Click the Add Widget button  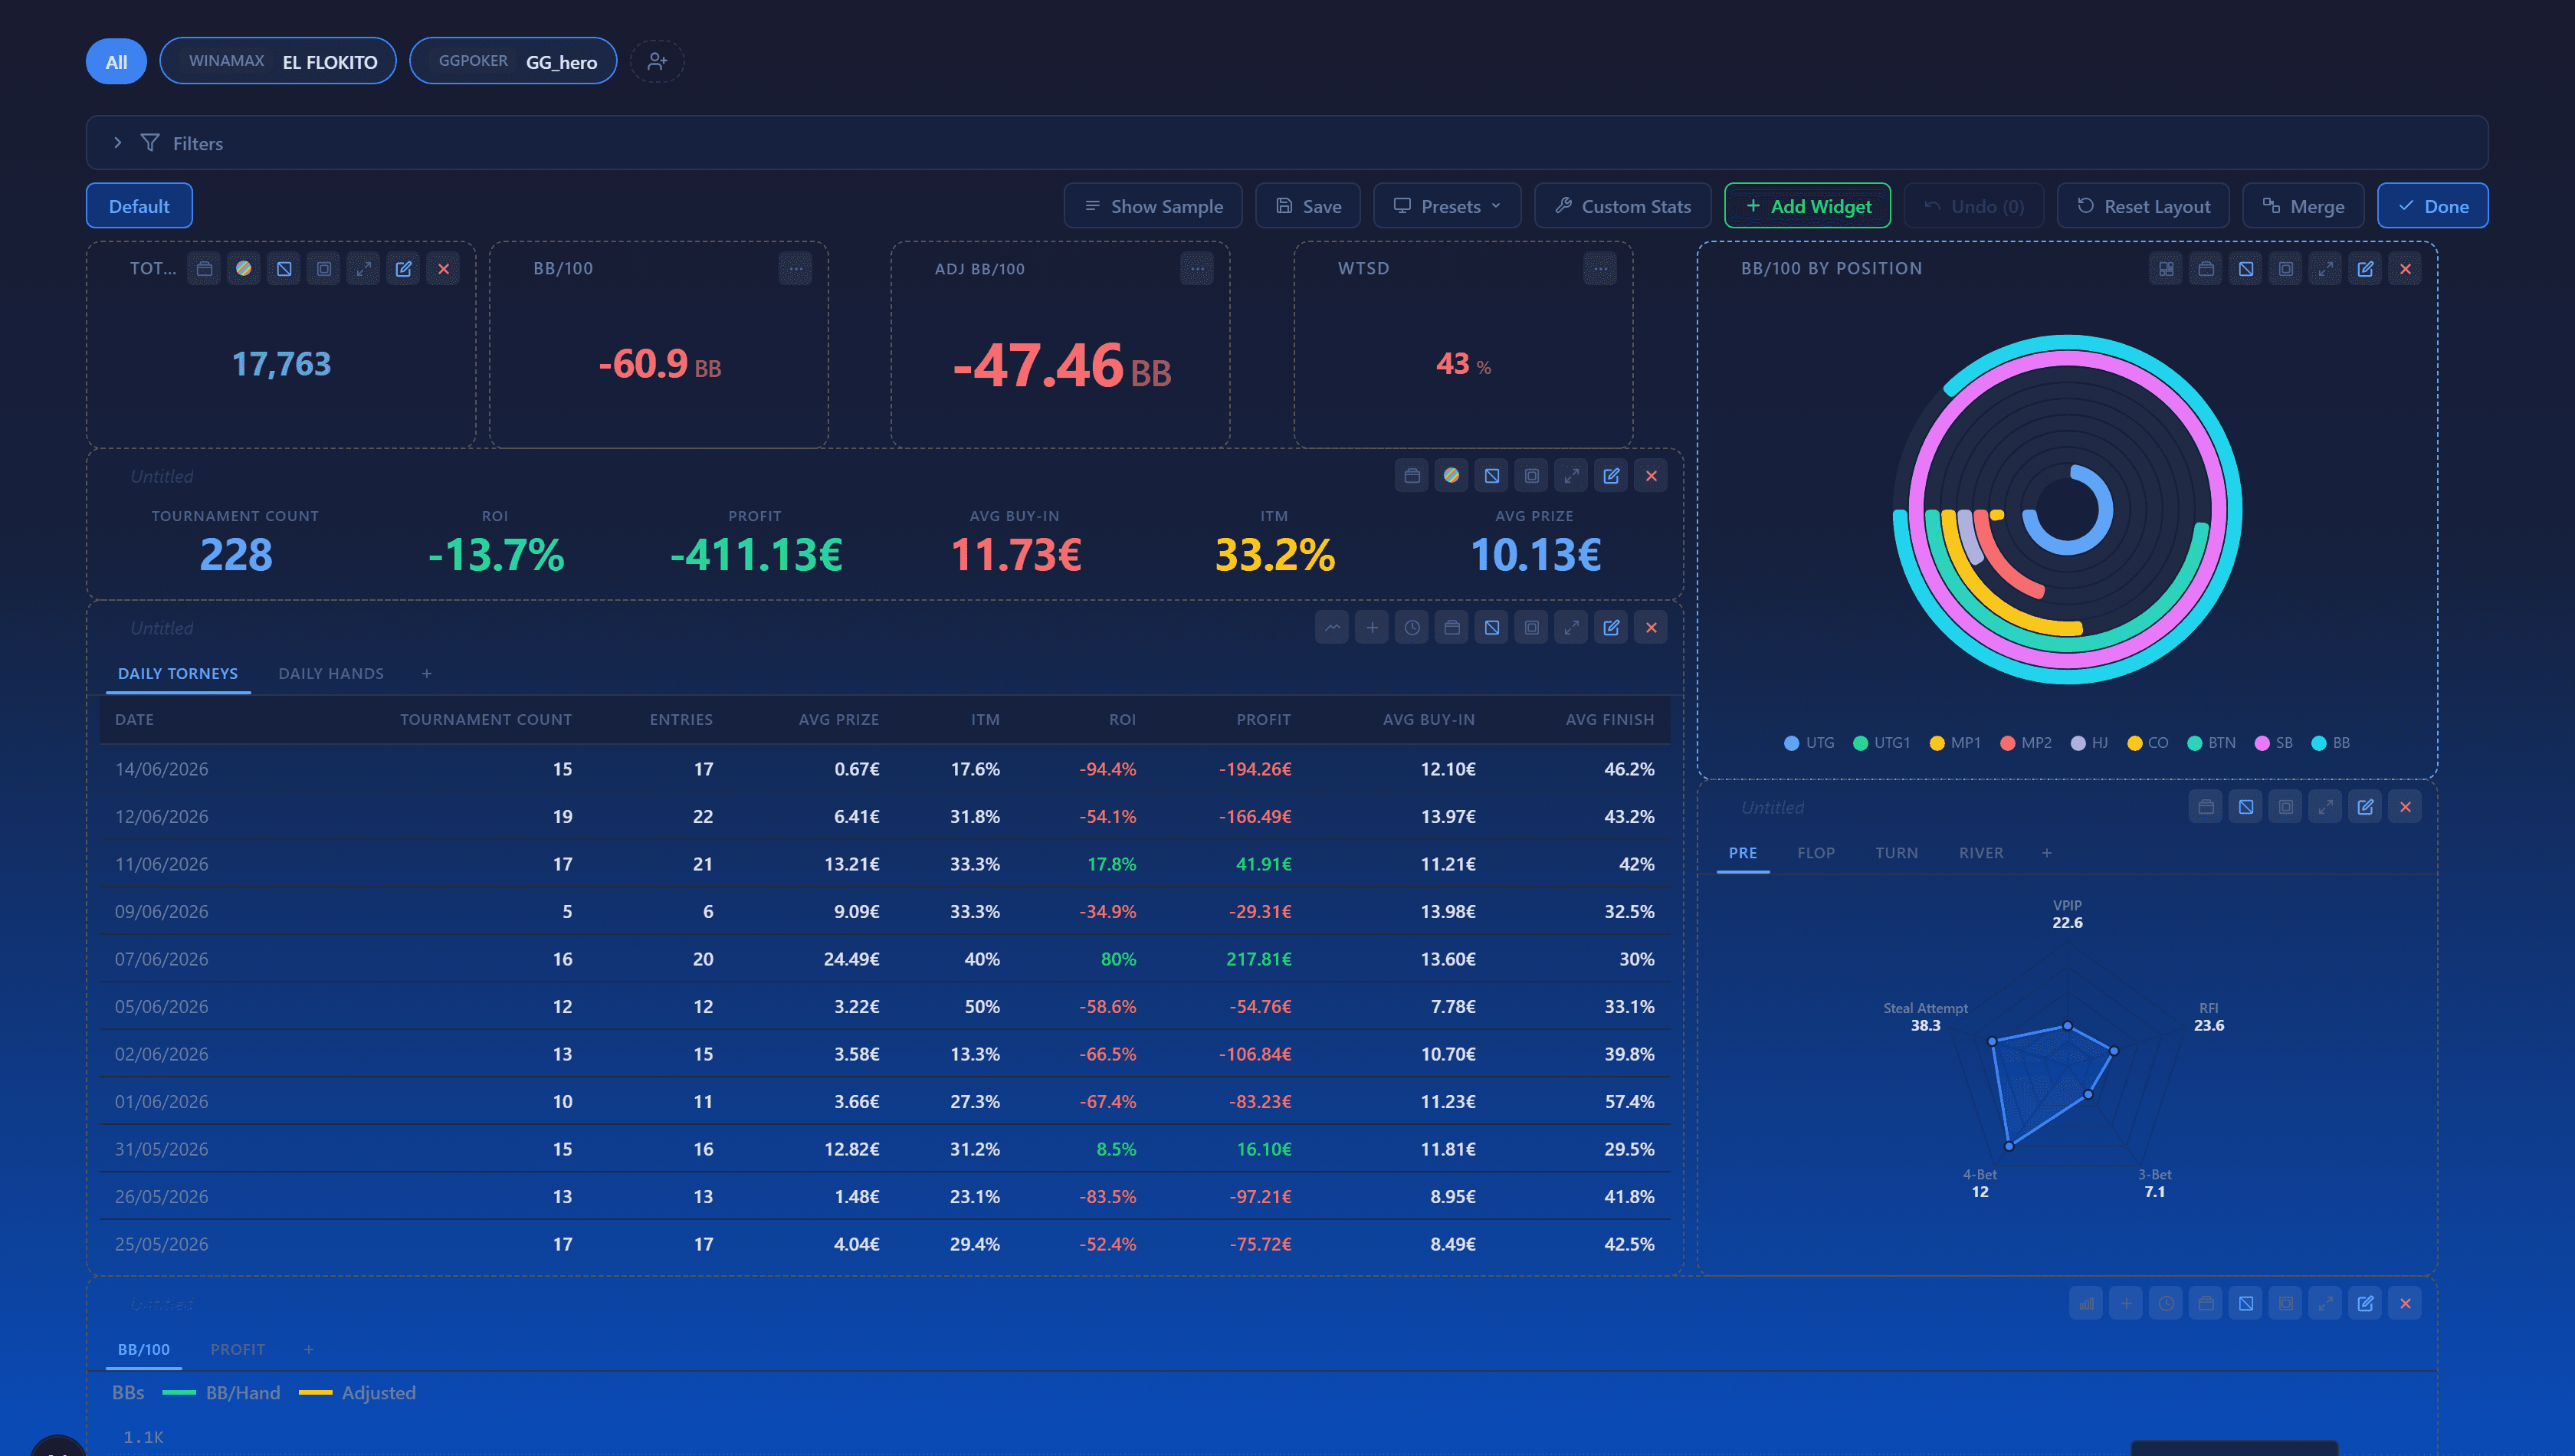click(x=1807, y=206)
